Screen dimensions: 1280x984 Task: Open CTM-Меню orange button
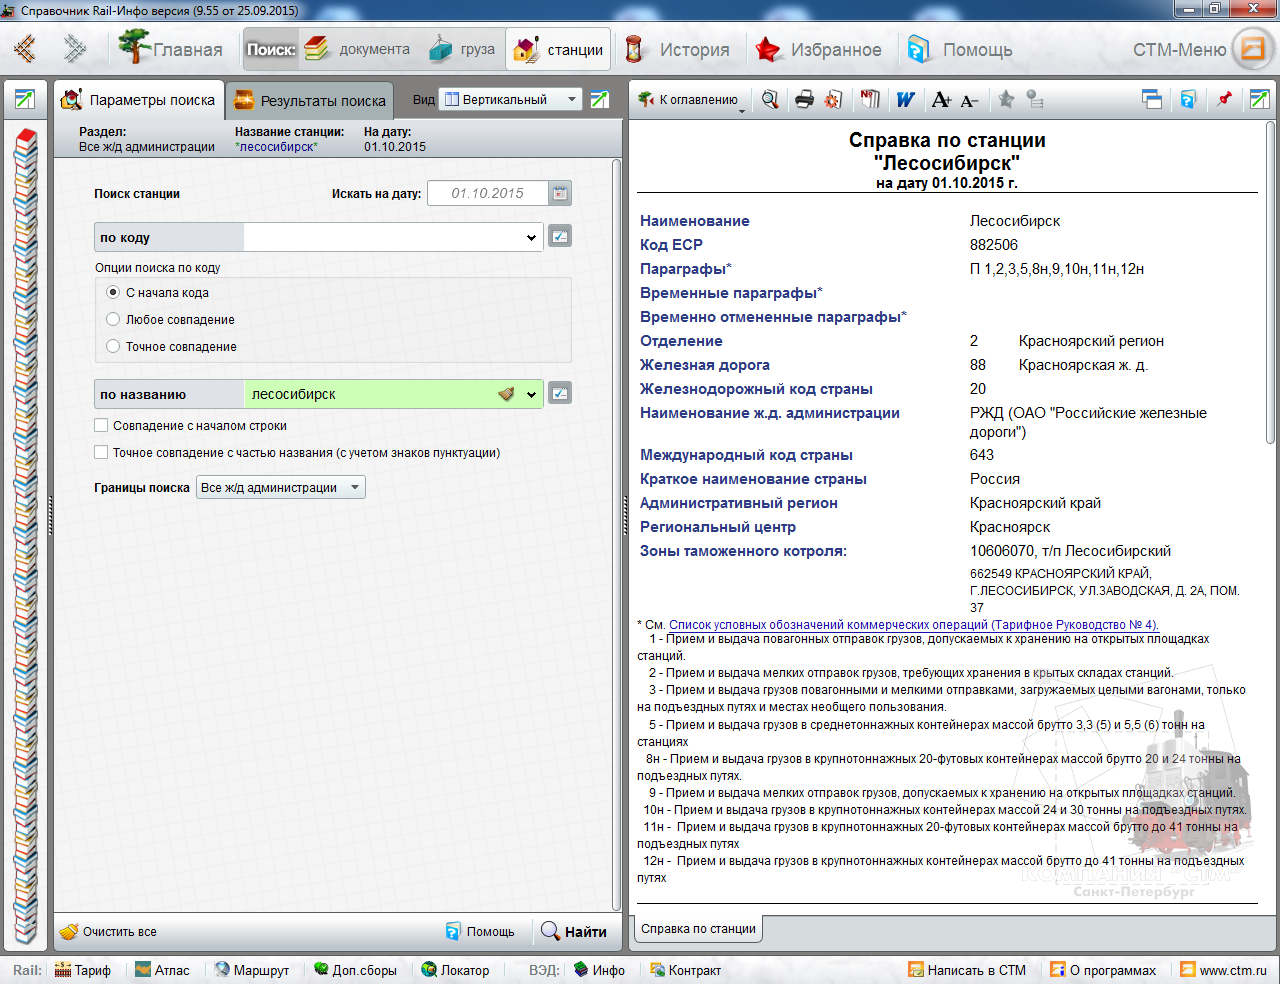1252,49
